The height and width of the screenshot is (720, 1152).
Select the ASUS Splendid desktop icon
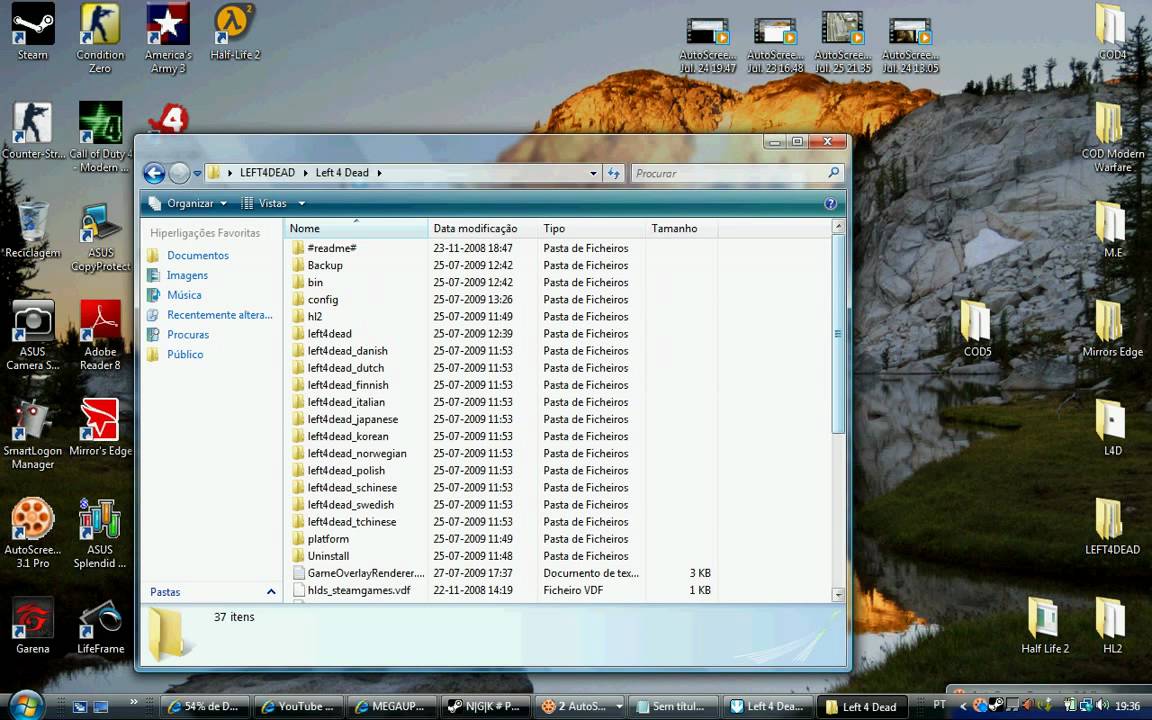[100, 533]
